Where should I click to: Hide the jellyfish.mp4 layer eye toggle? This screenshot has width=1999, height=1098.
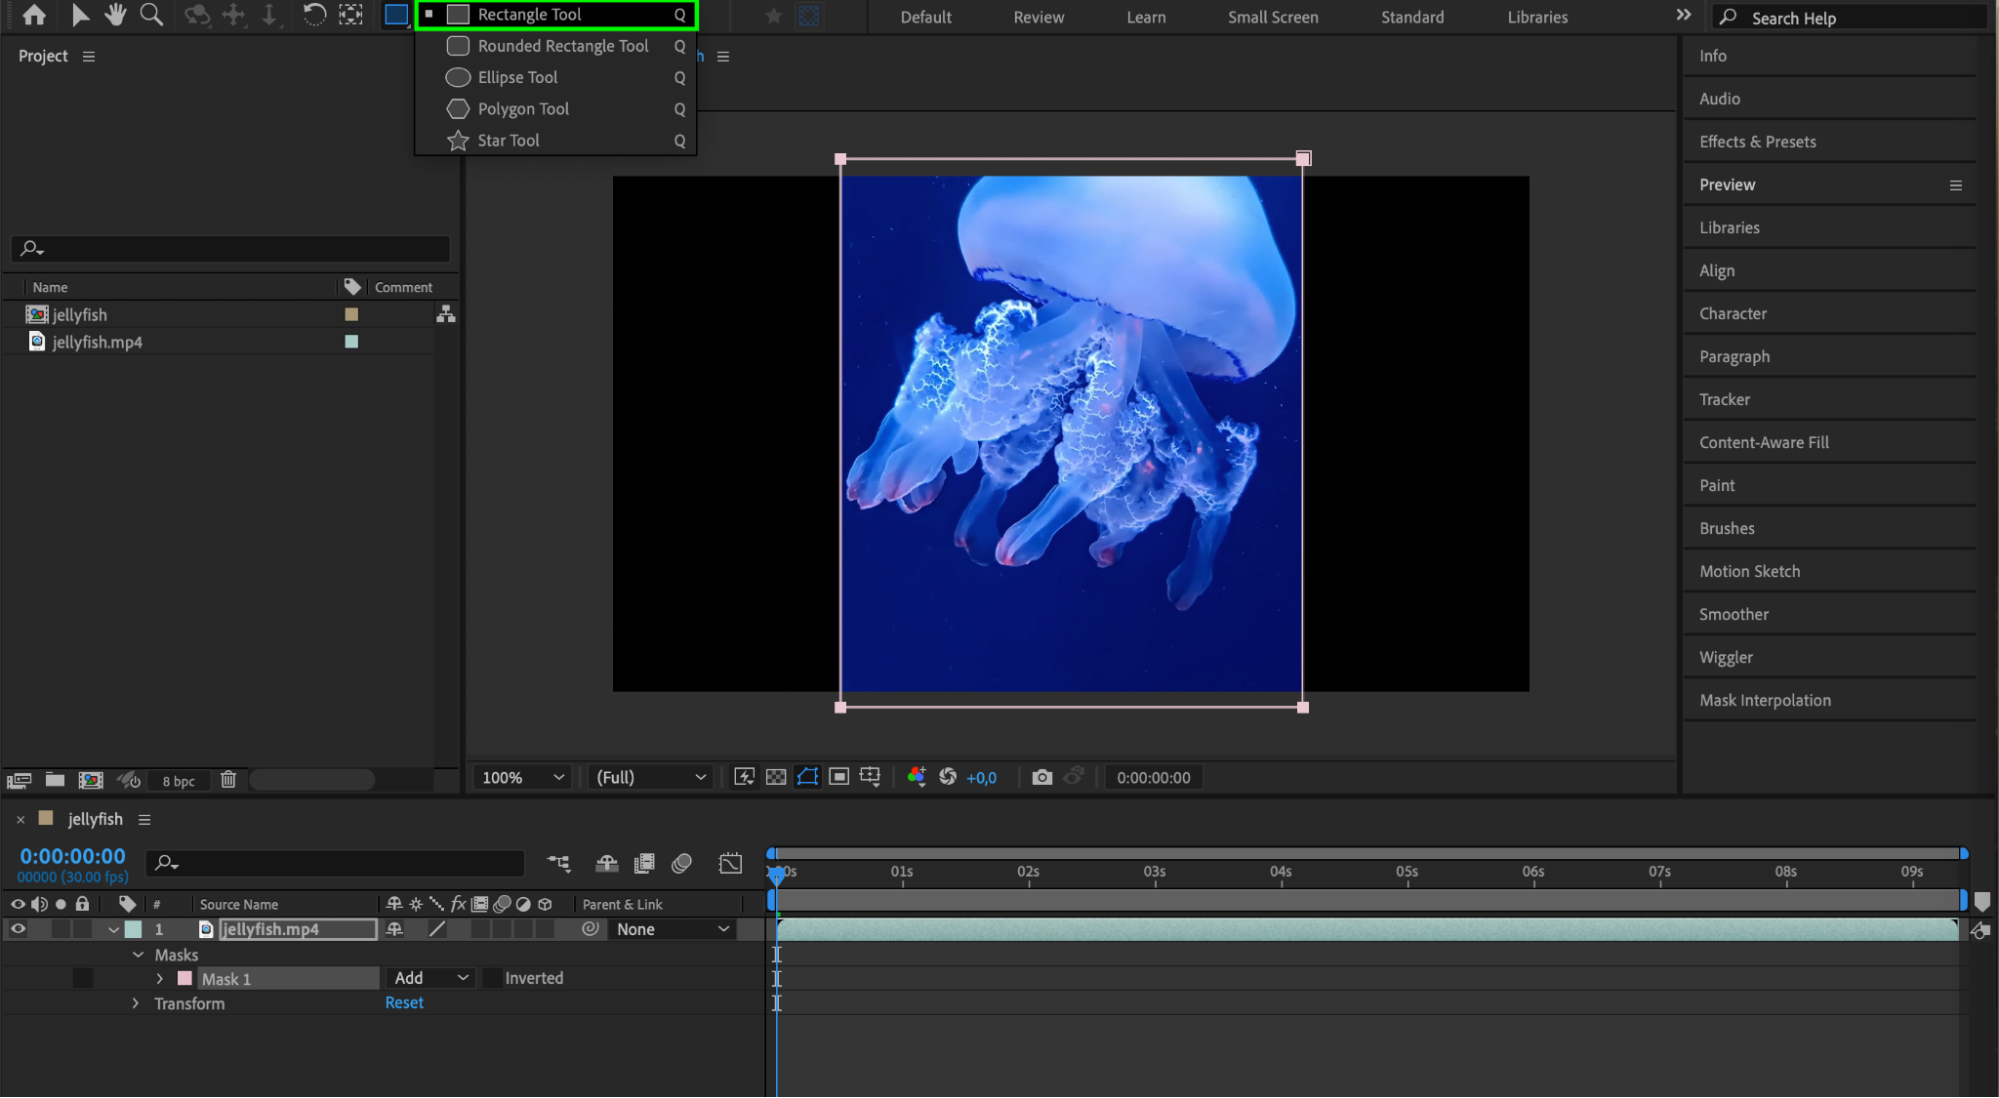[x=18, y=929]
